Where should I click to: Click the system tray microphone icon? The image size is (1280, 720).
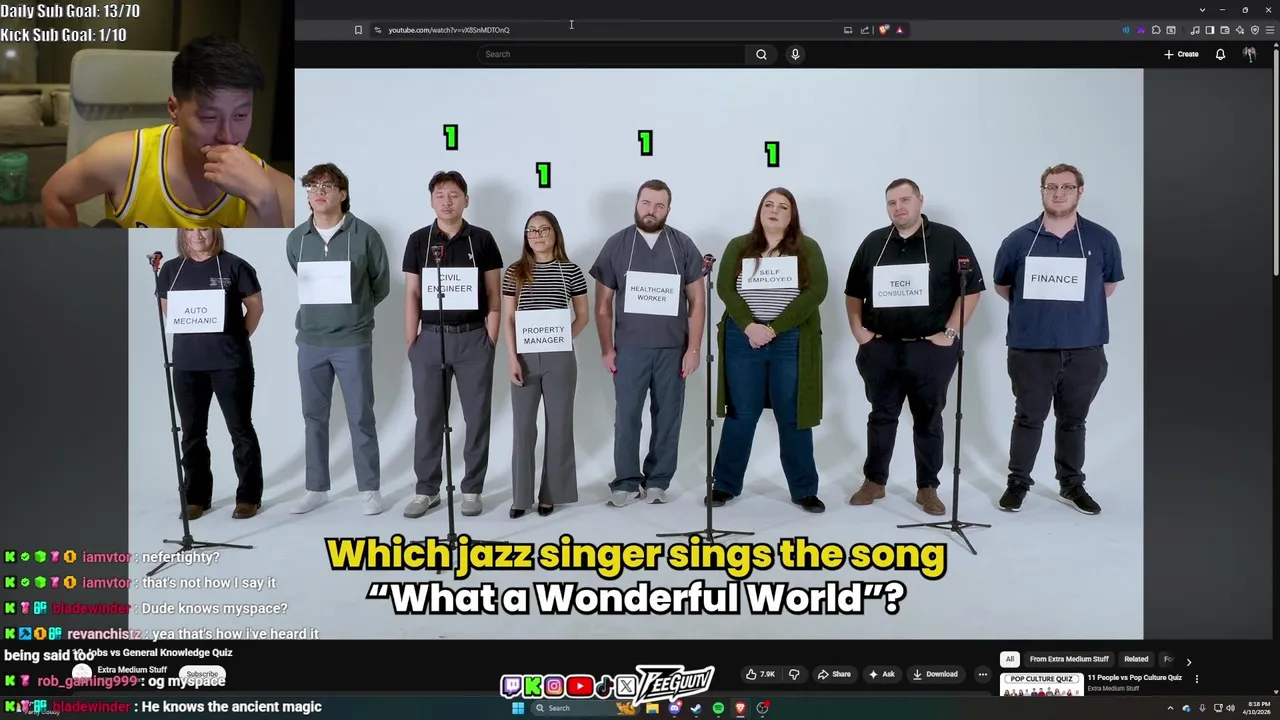pyautogui.click(x=1202, y=708)
